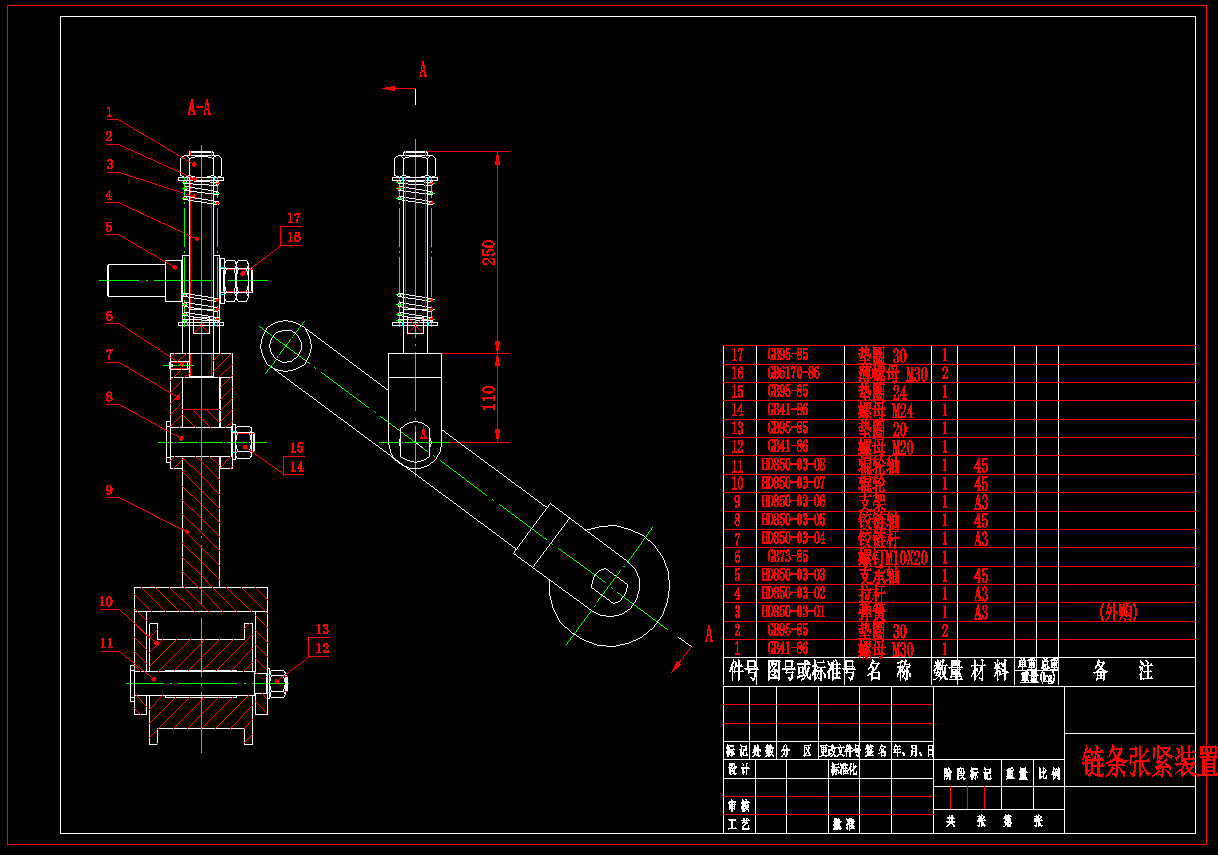The height and width of the screenshot is (855, 1218).
Task: Click the HD850-03-04 drawing number cell
Action: pyautogui.click(x=794, y=538)
